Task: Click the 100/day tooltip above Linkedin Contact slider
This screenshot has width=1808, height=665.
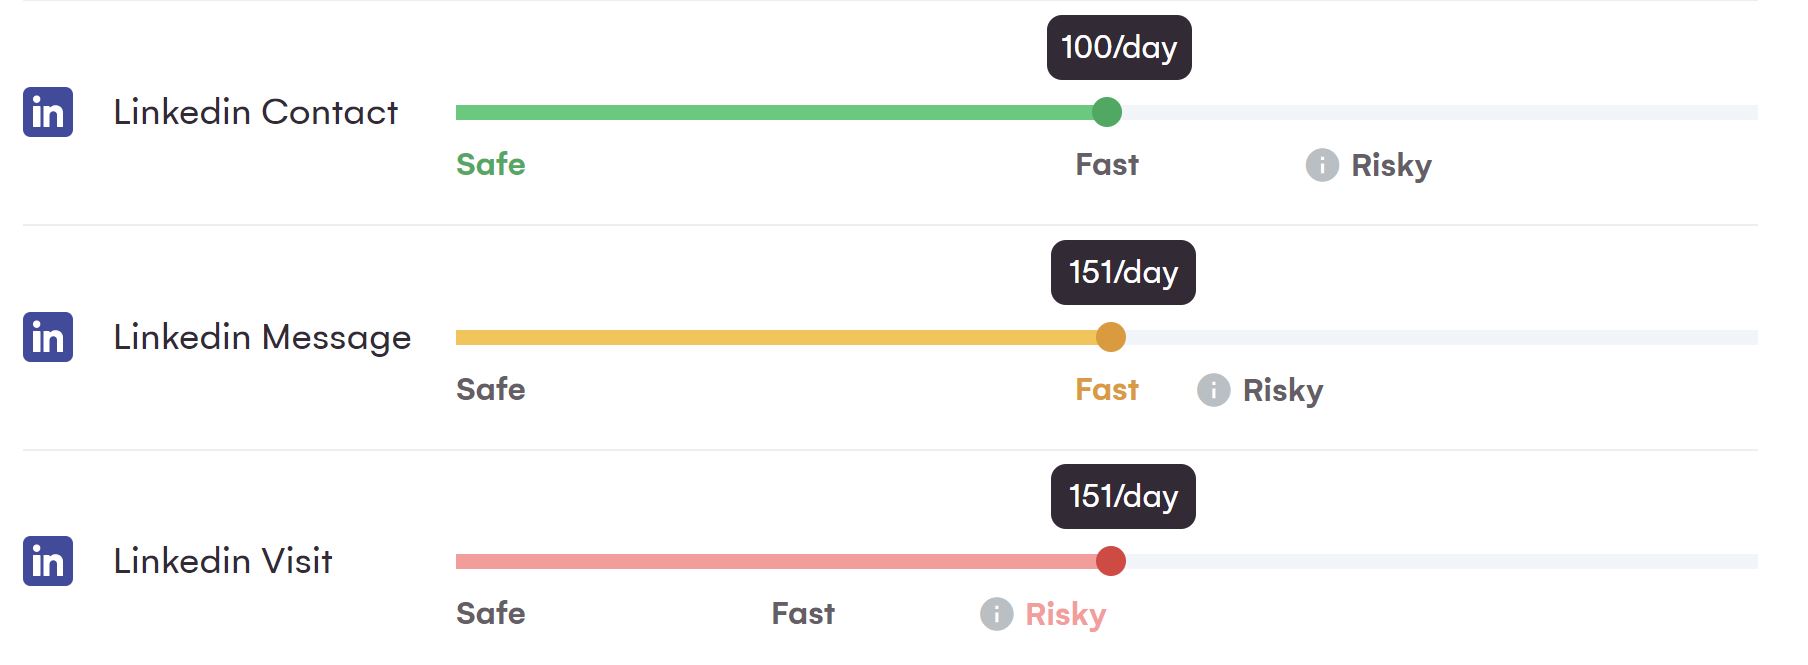Action: 1119,47
